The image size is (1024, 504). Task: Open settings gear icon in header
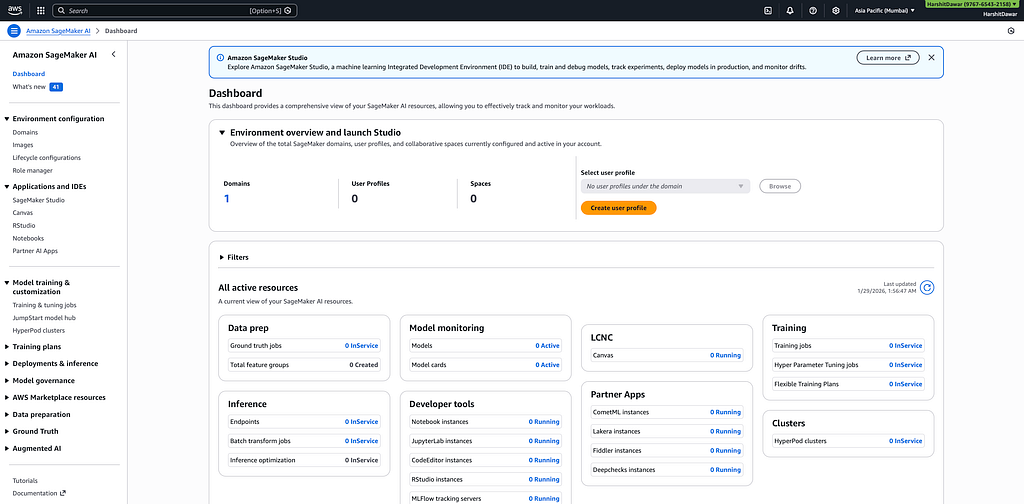(x=836, y=10)
